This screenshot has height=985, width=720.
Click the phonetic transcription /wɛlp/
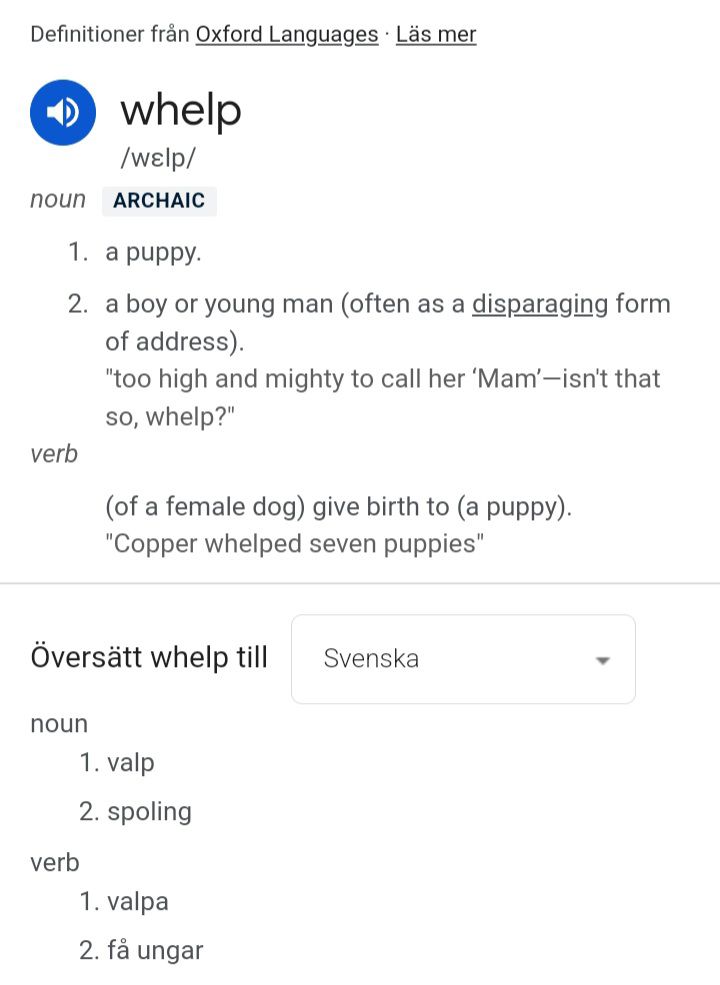[158, 158]
